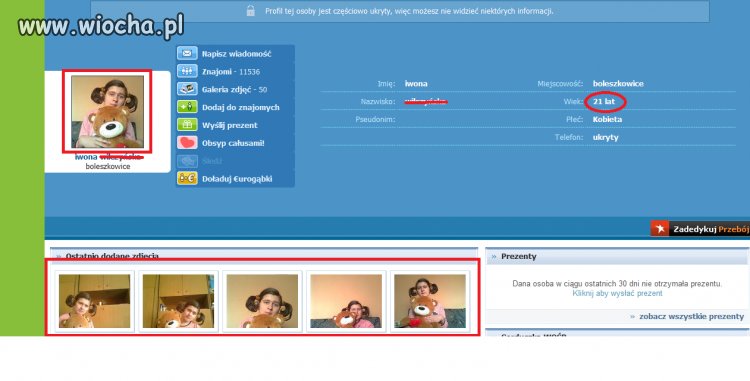The image size is (750, 381).
Task: Choose Dodaj do znajomych
Action: coord(241,108)
